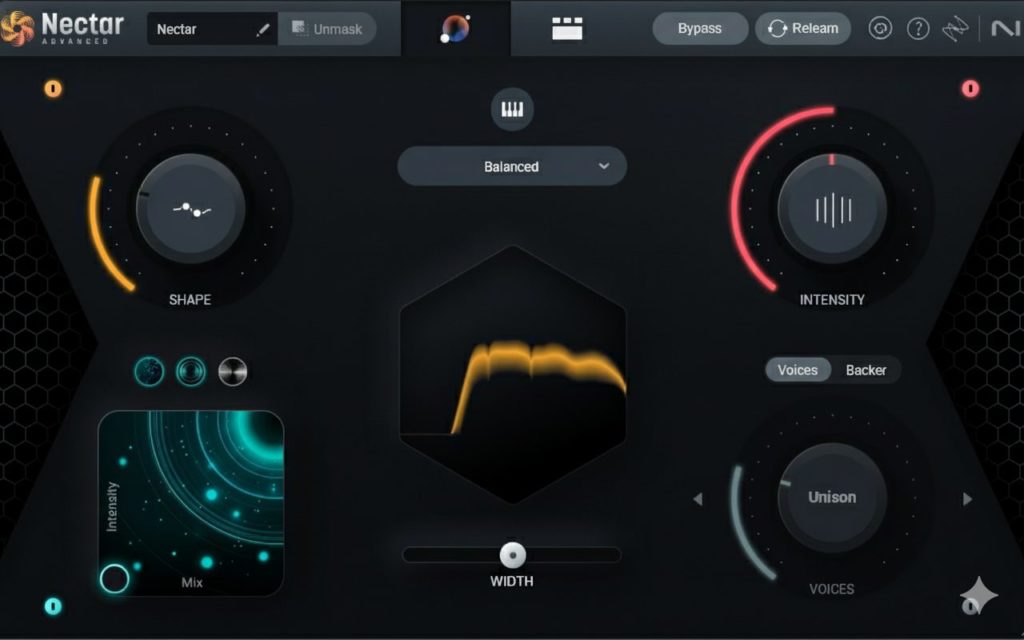1024x640 pixels.
Task: Click the pencil icon to rename preset
Action: click(x=263, y=29)
